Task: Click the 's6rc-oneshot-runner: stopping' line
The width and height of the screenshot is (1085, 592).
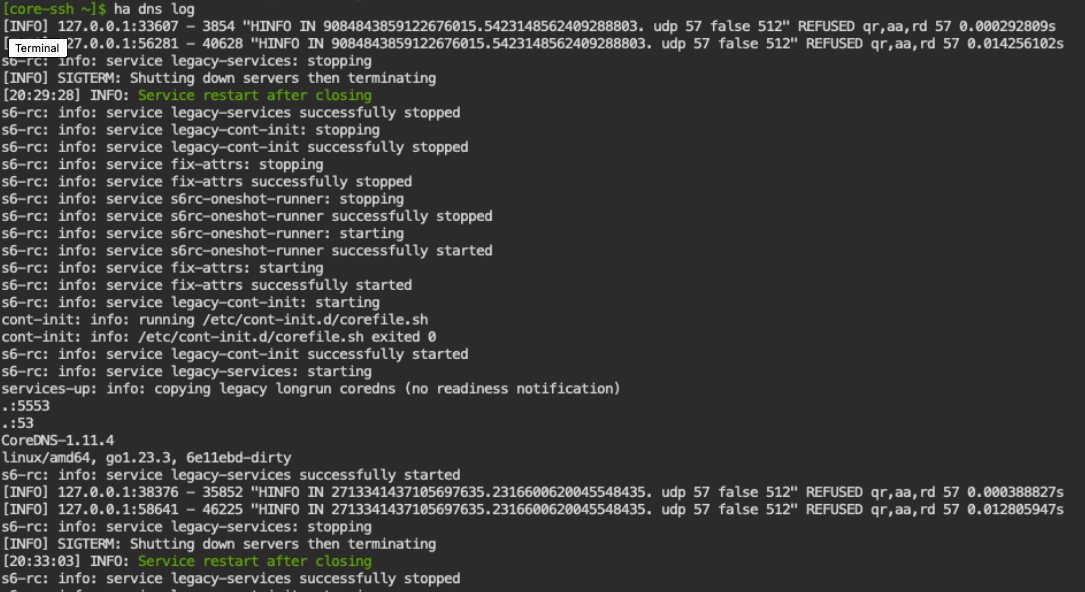Action: (202, 199)
